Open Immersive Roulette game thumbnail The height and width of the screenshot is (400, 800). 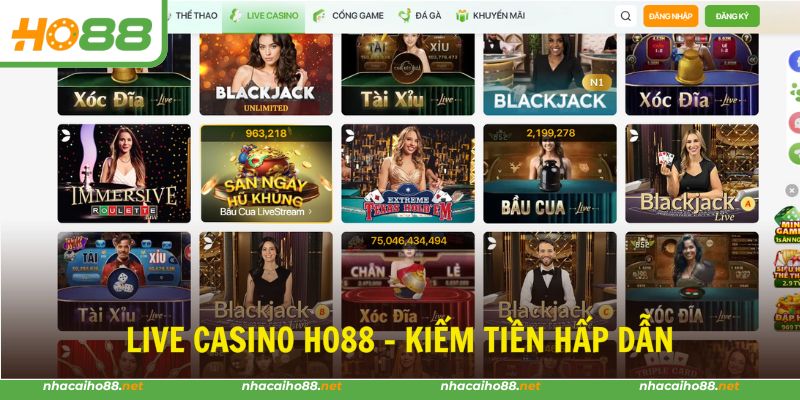coord(124,173)
